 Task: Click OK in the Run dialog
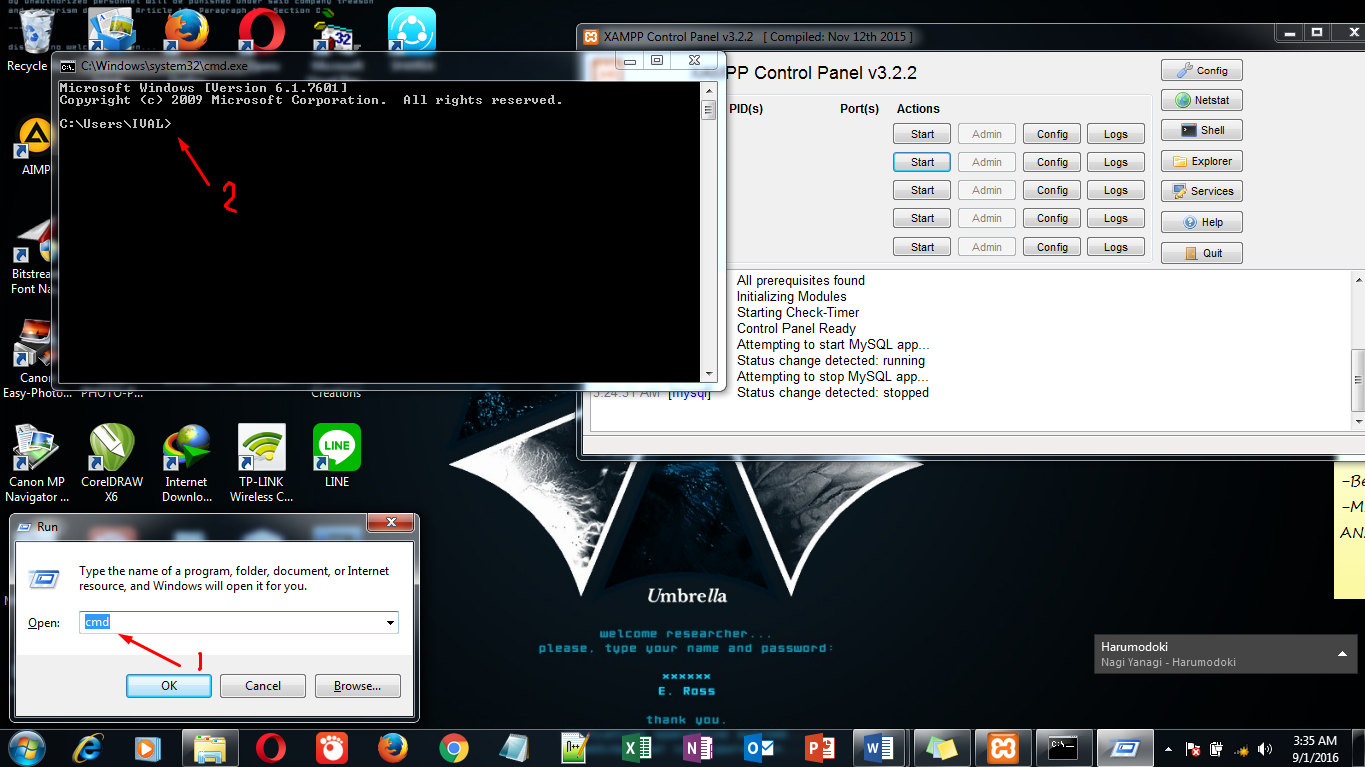click(x=168, y=685)
